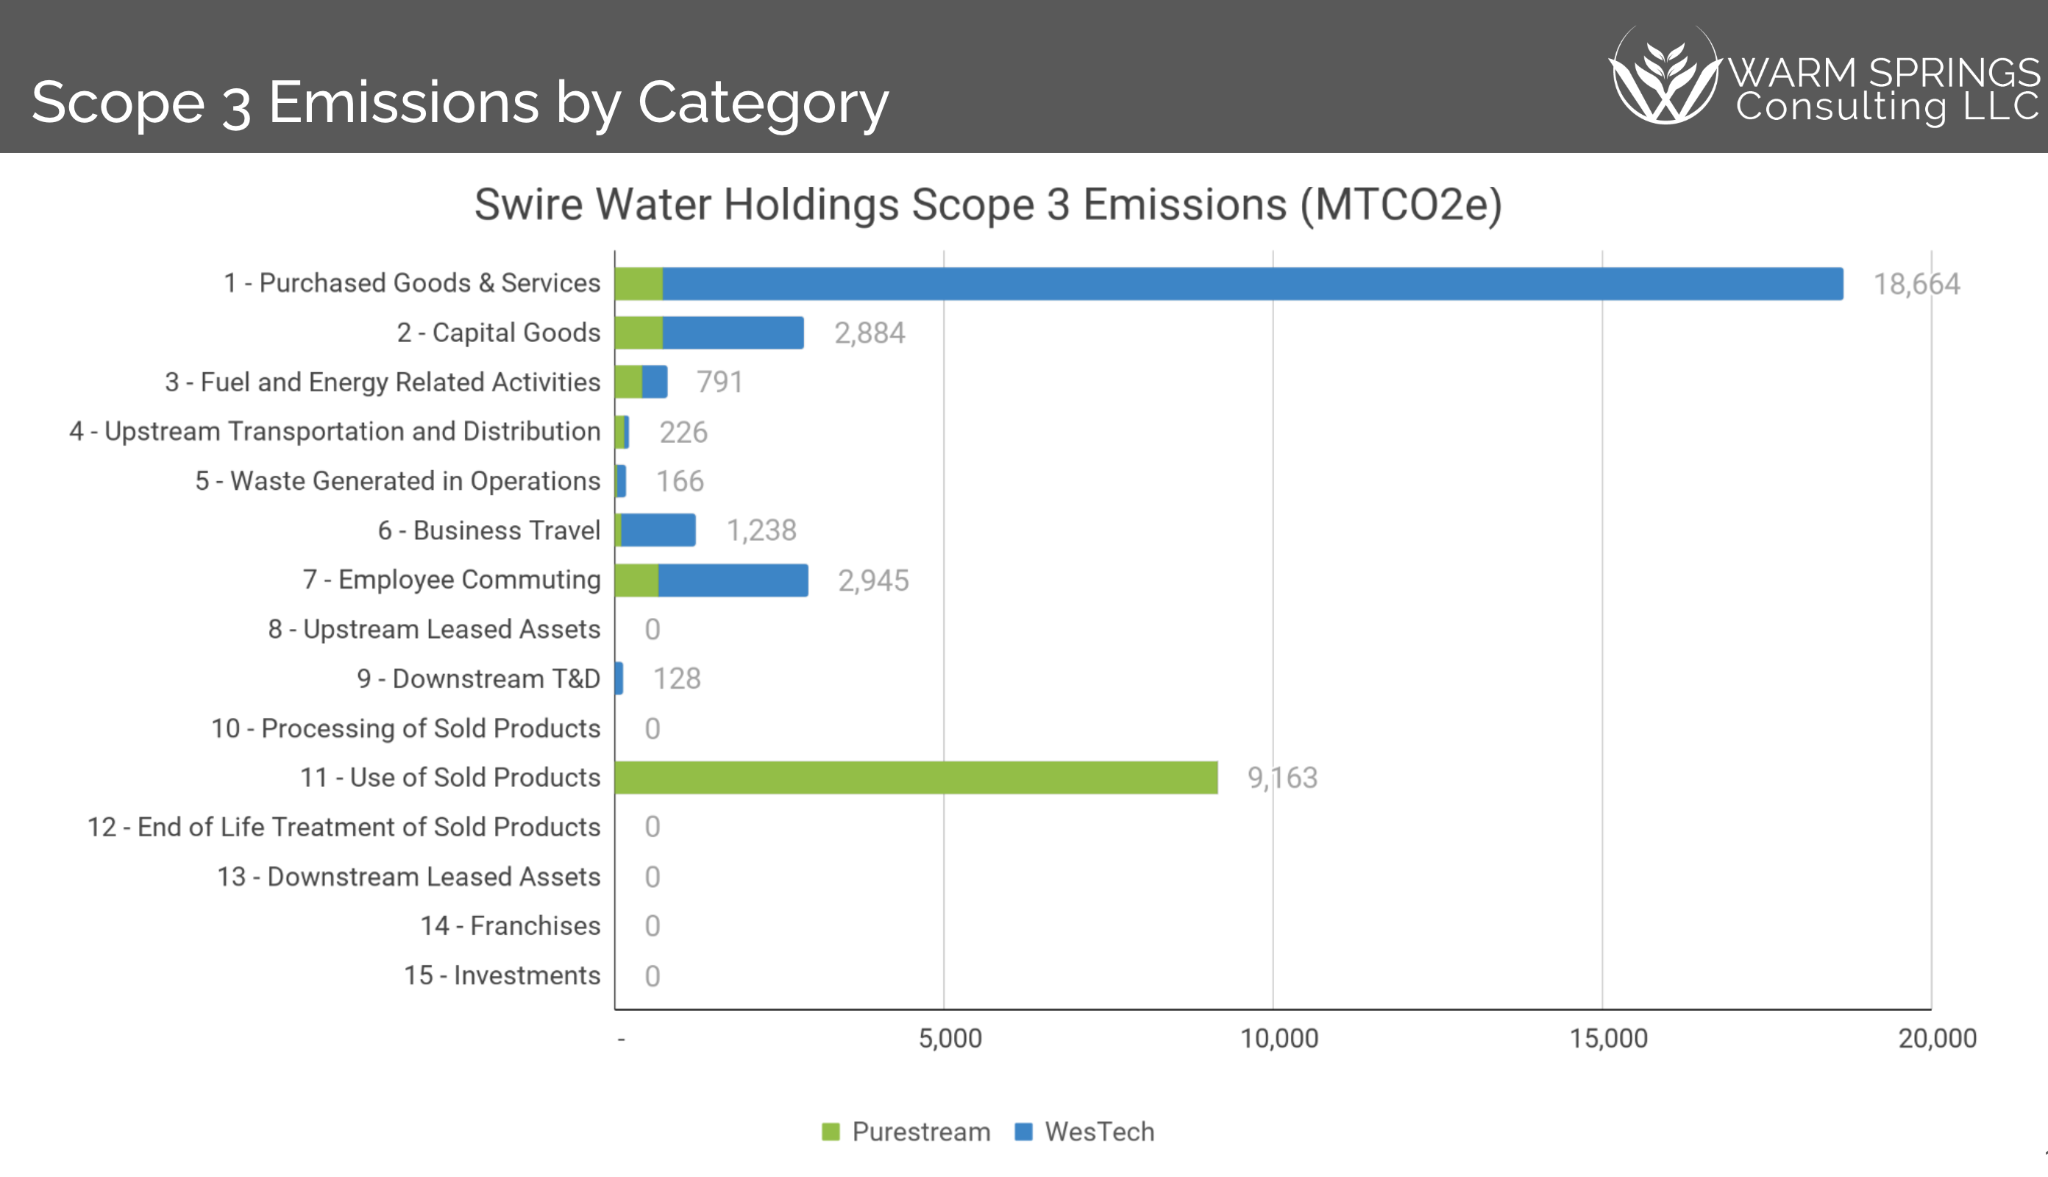Click the label 7 - Employee Commuting
2048x1177 pixels.
tap(452, 580)
